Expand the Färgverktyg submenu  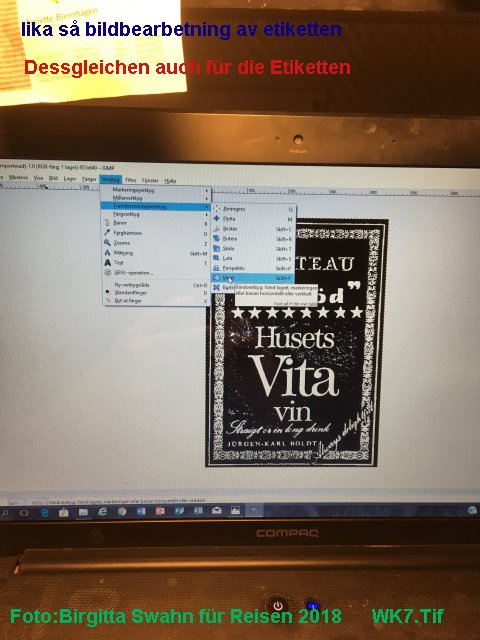[x=156, y=214]
